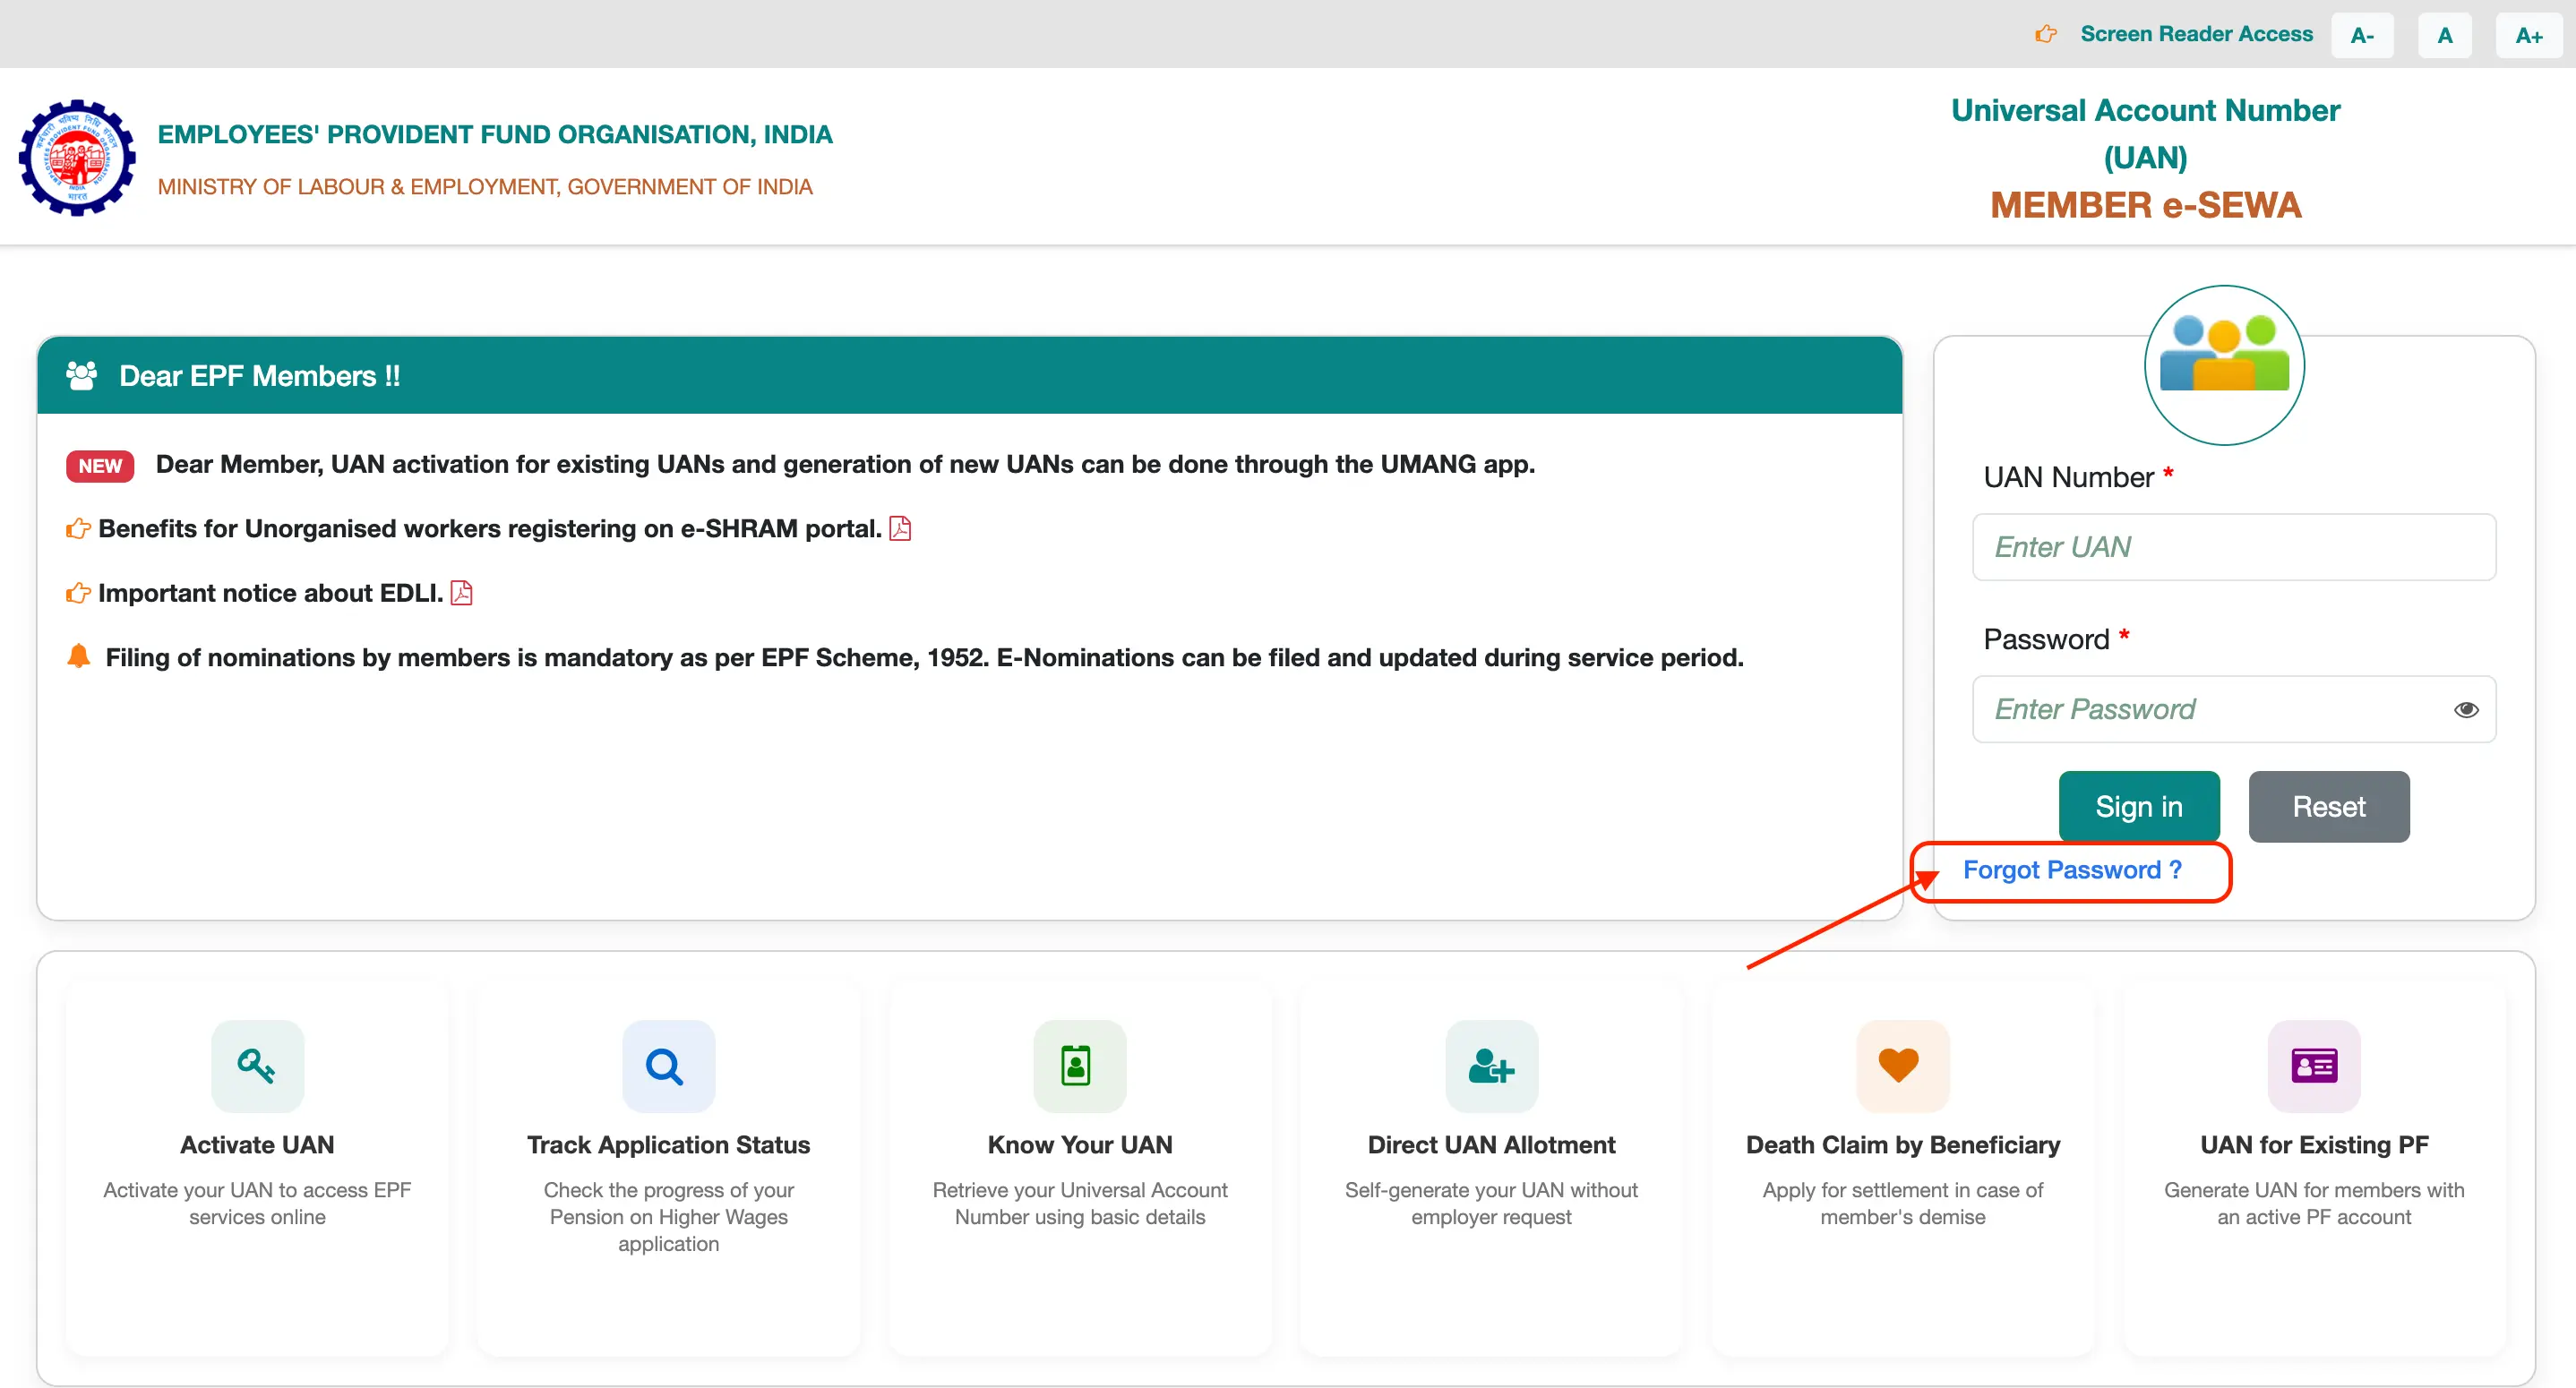The width and height of the screenshot is (2576, 1388).
Task: Click the Universal Account Number heading
Action: pos(2145,133)
